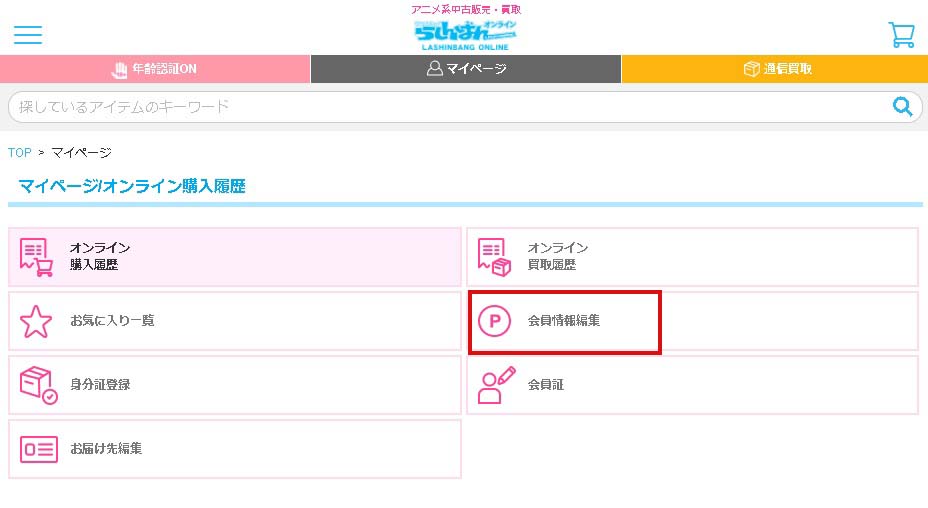The image size is (928, 508).
Task: Click the ID registration box icon
Action: click(38, 385)
